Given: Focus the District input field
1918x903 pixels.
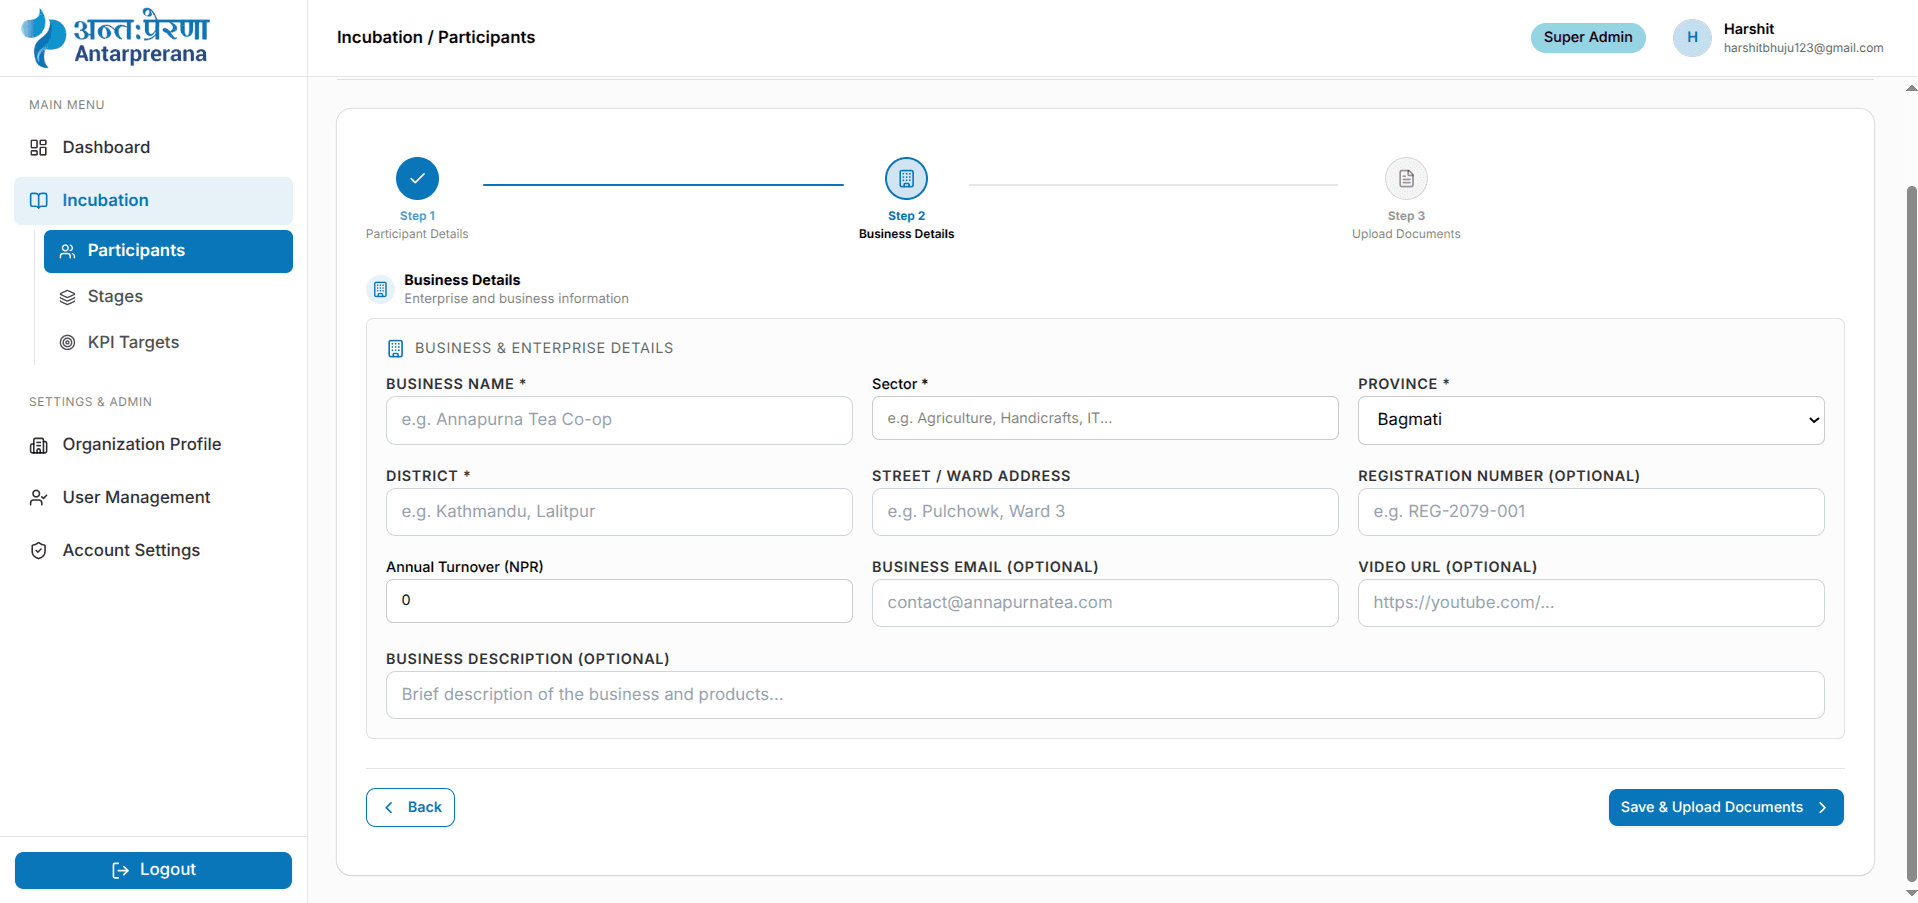Looking at the screenshot, I should coord(619,512).
